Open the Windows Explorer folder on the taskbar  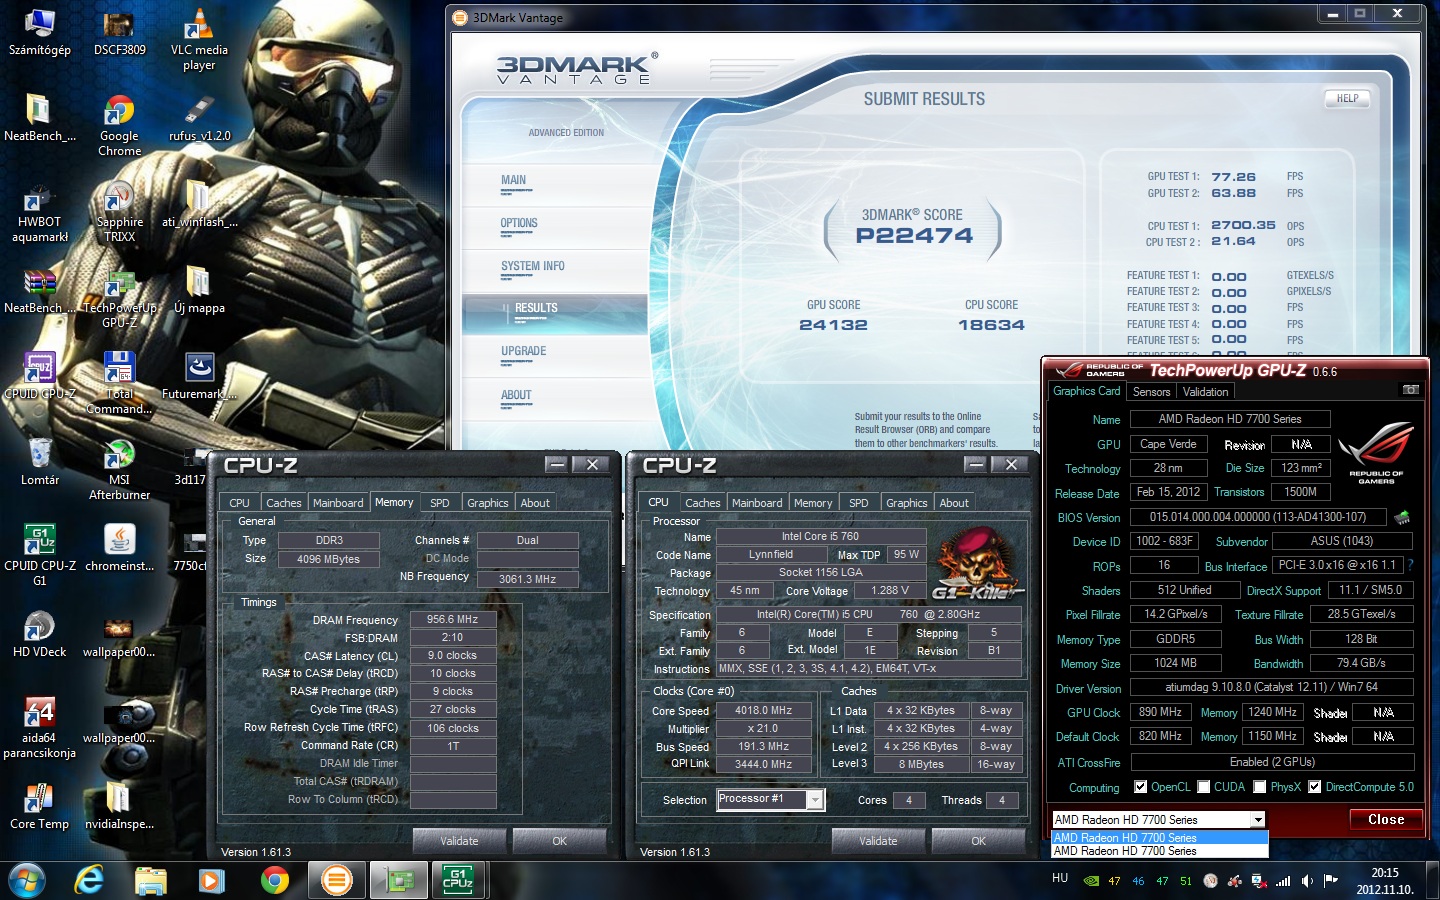click(x=151, y=880)
